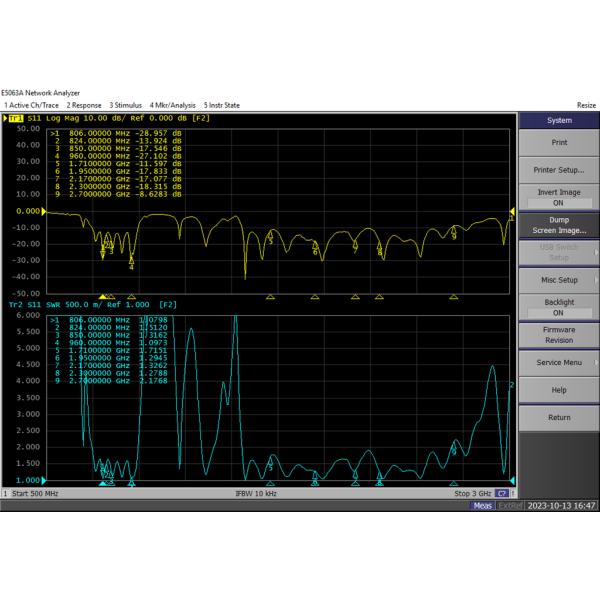
Task: Open the Response menu
Action: point(84,105)
